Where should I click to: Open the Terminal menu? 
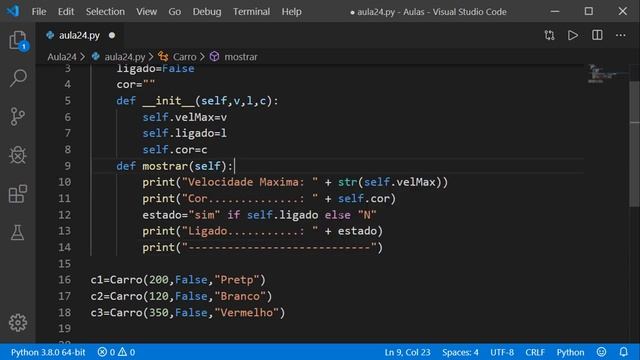[251, 11]
